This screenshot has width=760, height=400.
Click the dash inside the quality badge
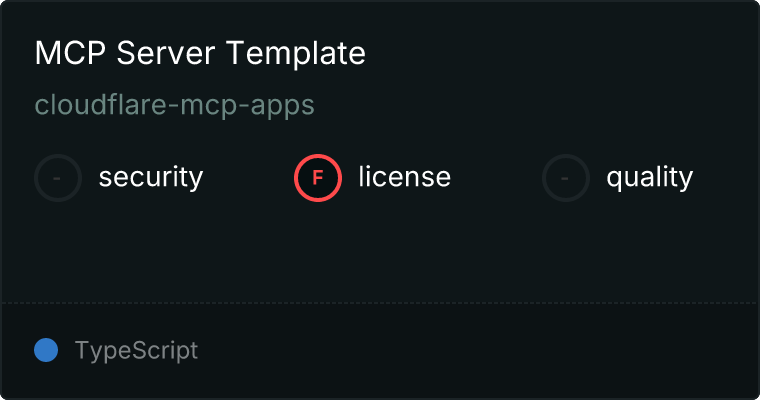[x=565, y=178]
